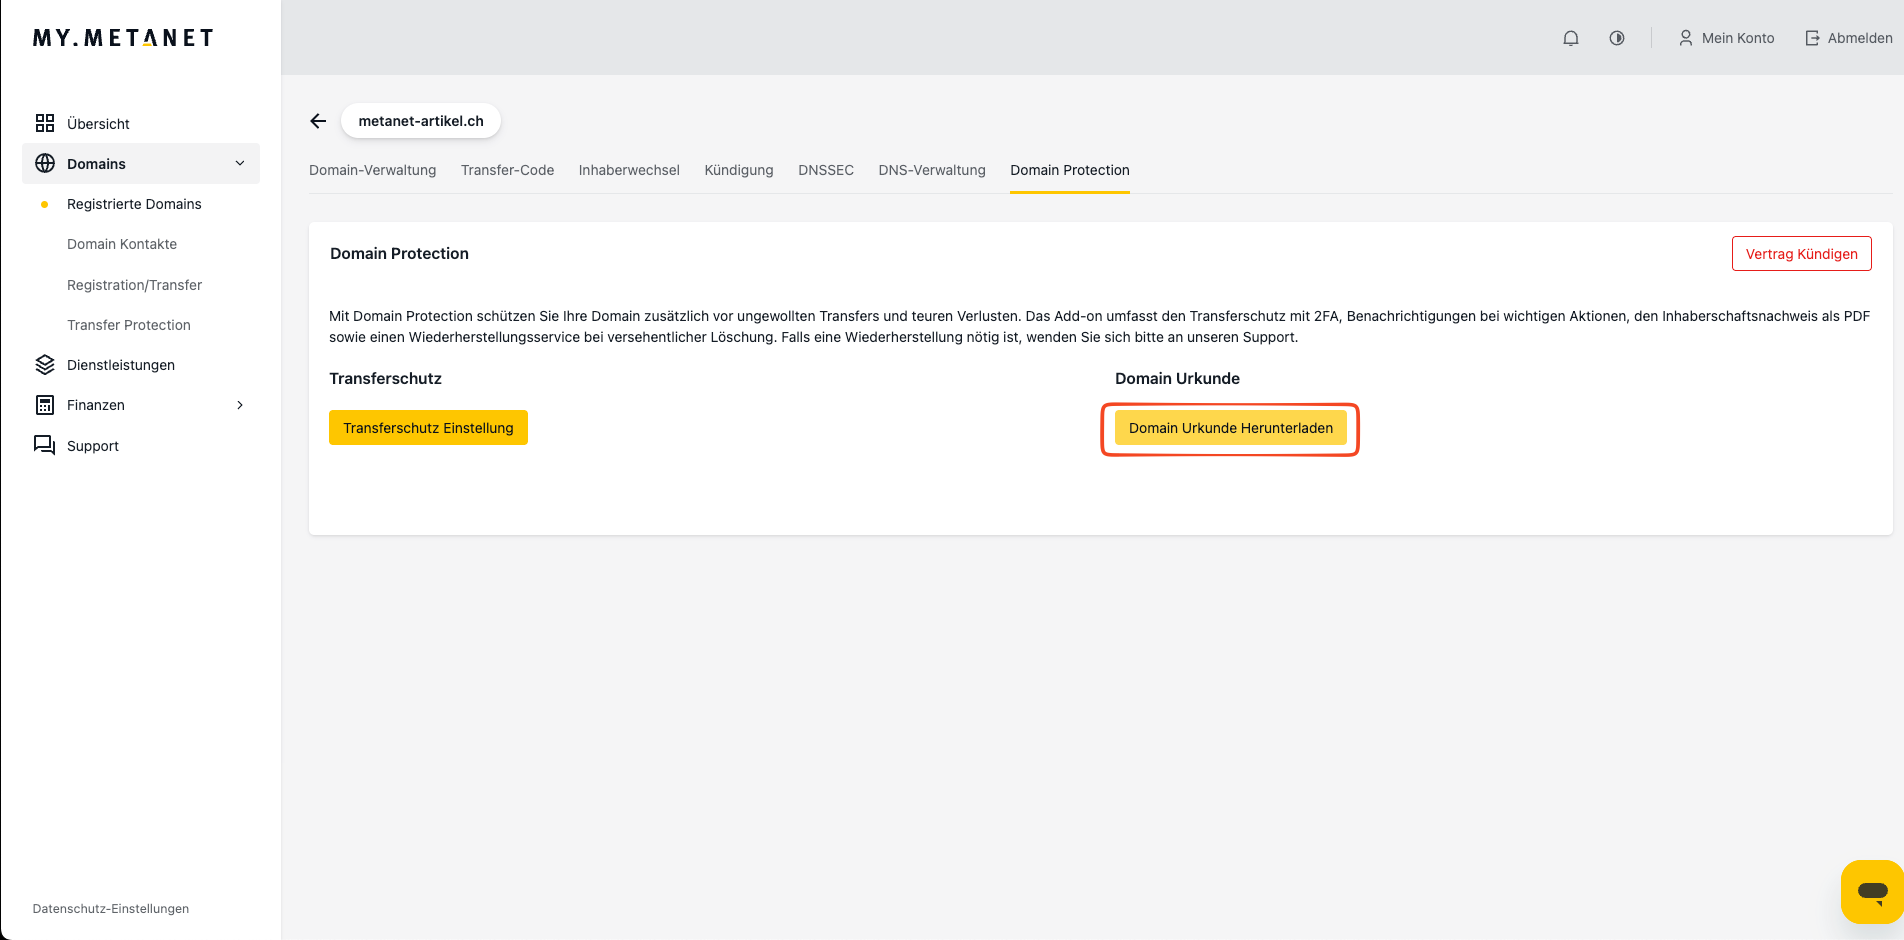The height and width of the screenshot is (940, 1904).
Task: Open Transferschutz Einstellung
Action: pyautogui.click(x=428, y=428)
